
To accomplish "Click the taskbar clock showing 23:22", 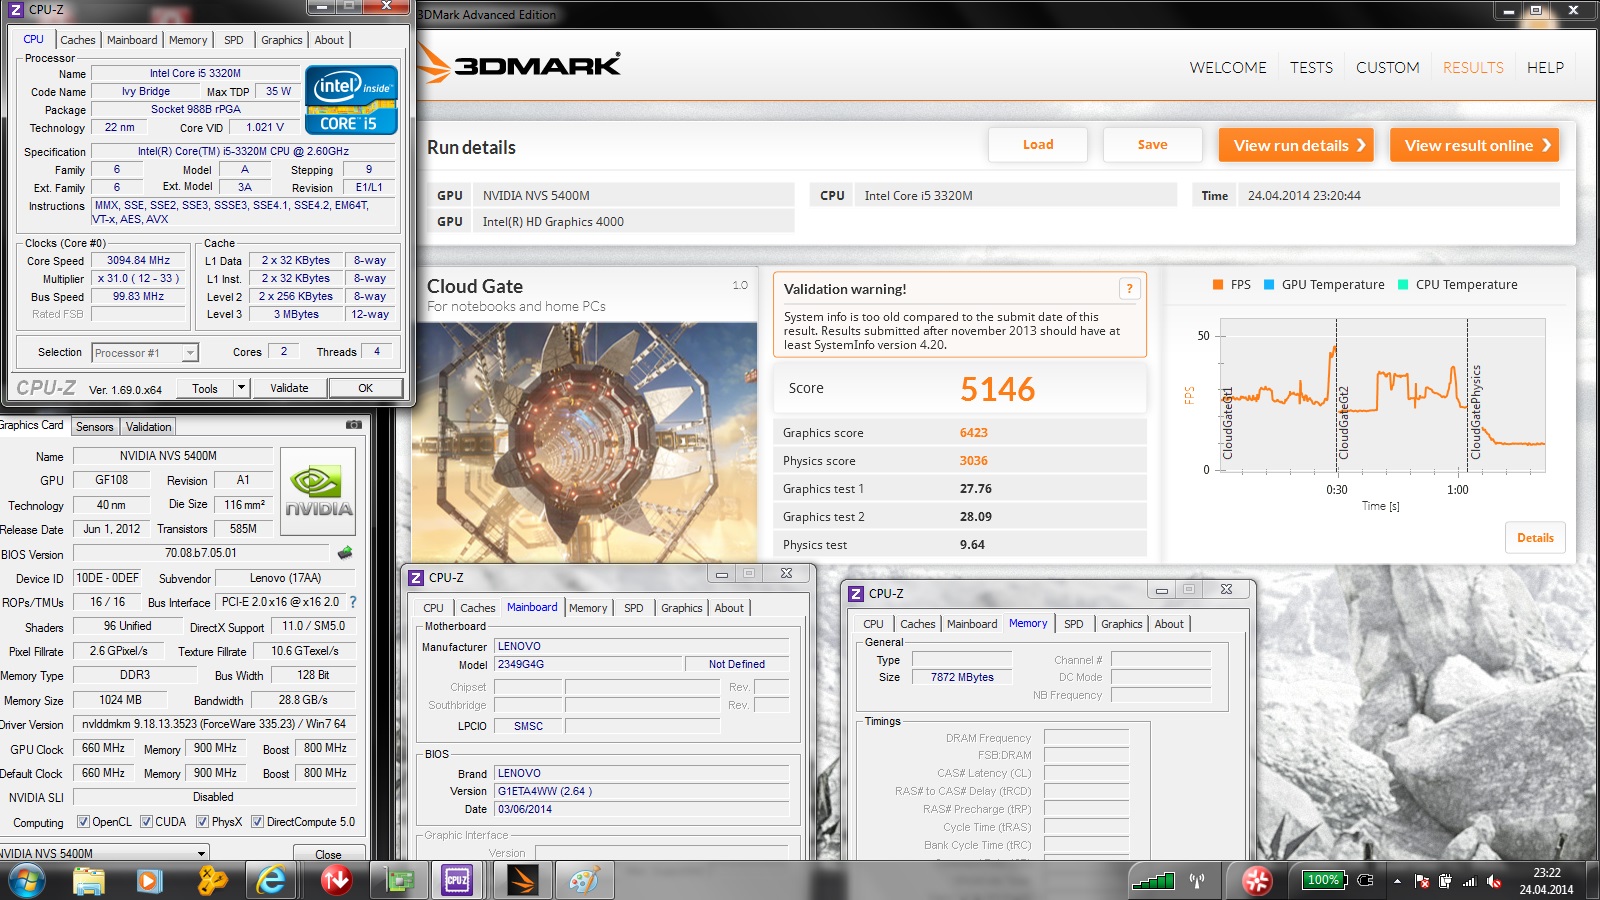I will point(1546,881).
